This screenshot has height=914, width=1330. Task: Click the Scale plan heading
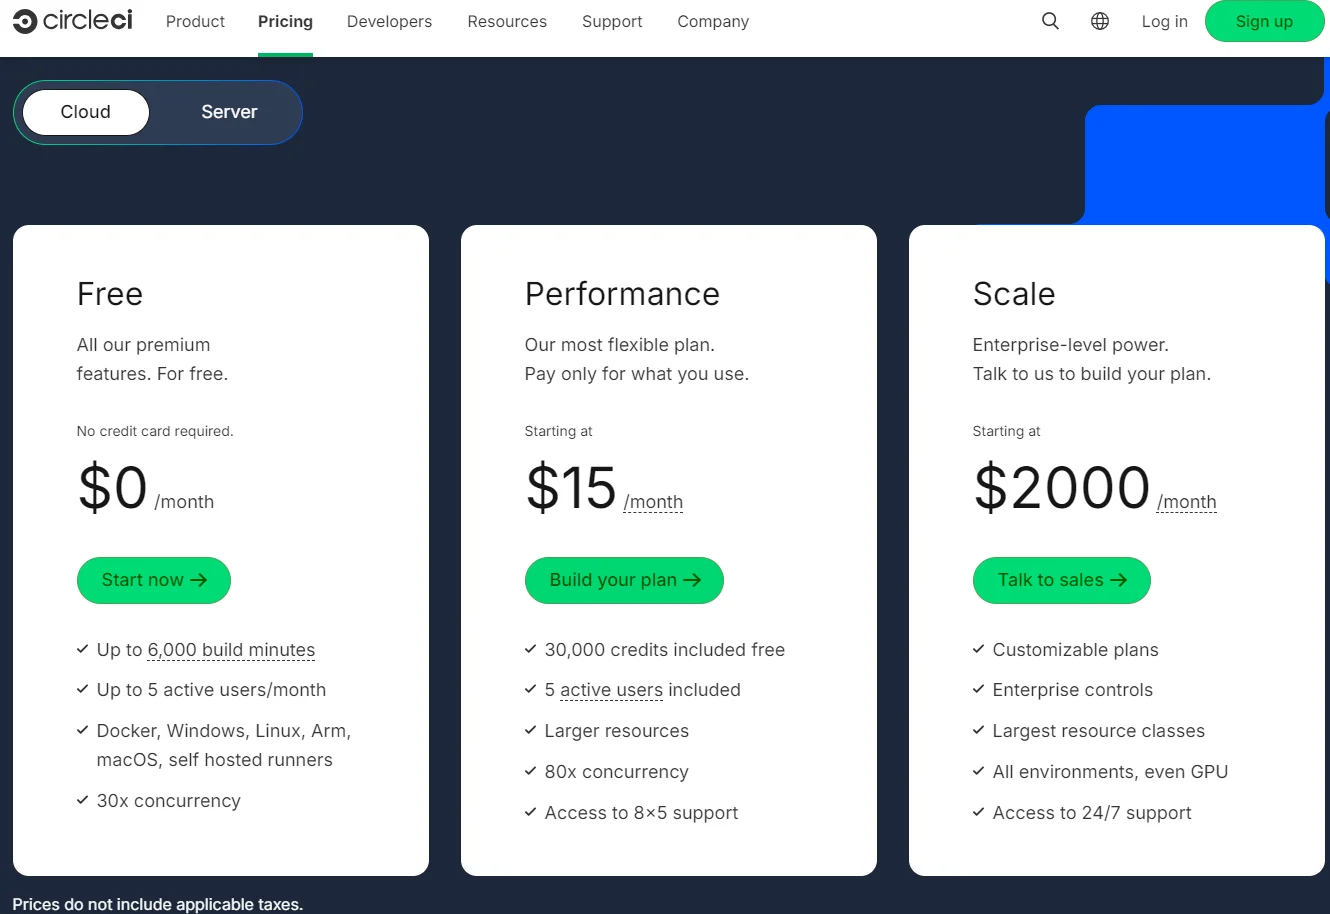[1014, 294]
